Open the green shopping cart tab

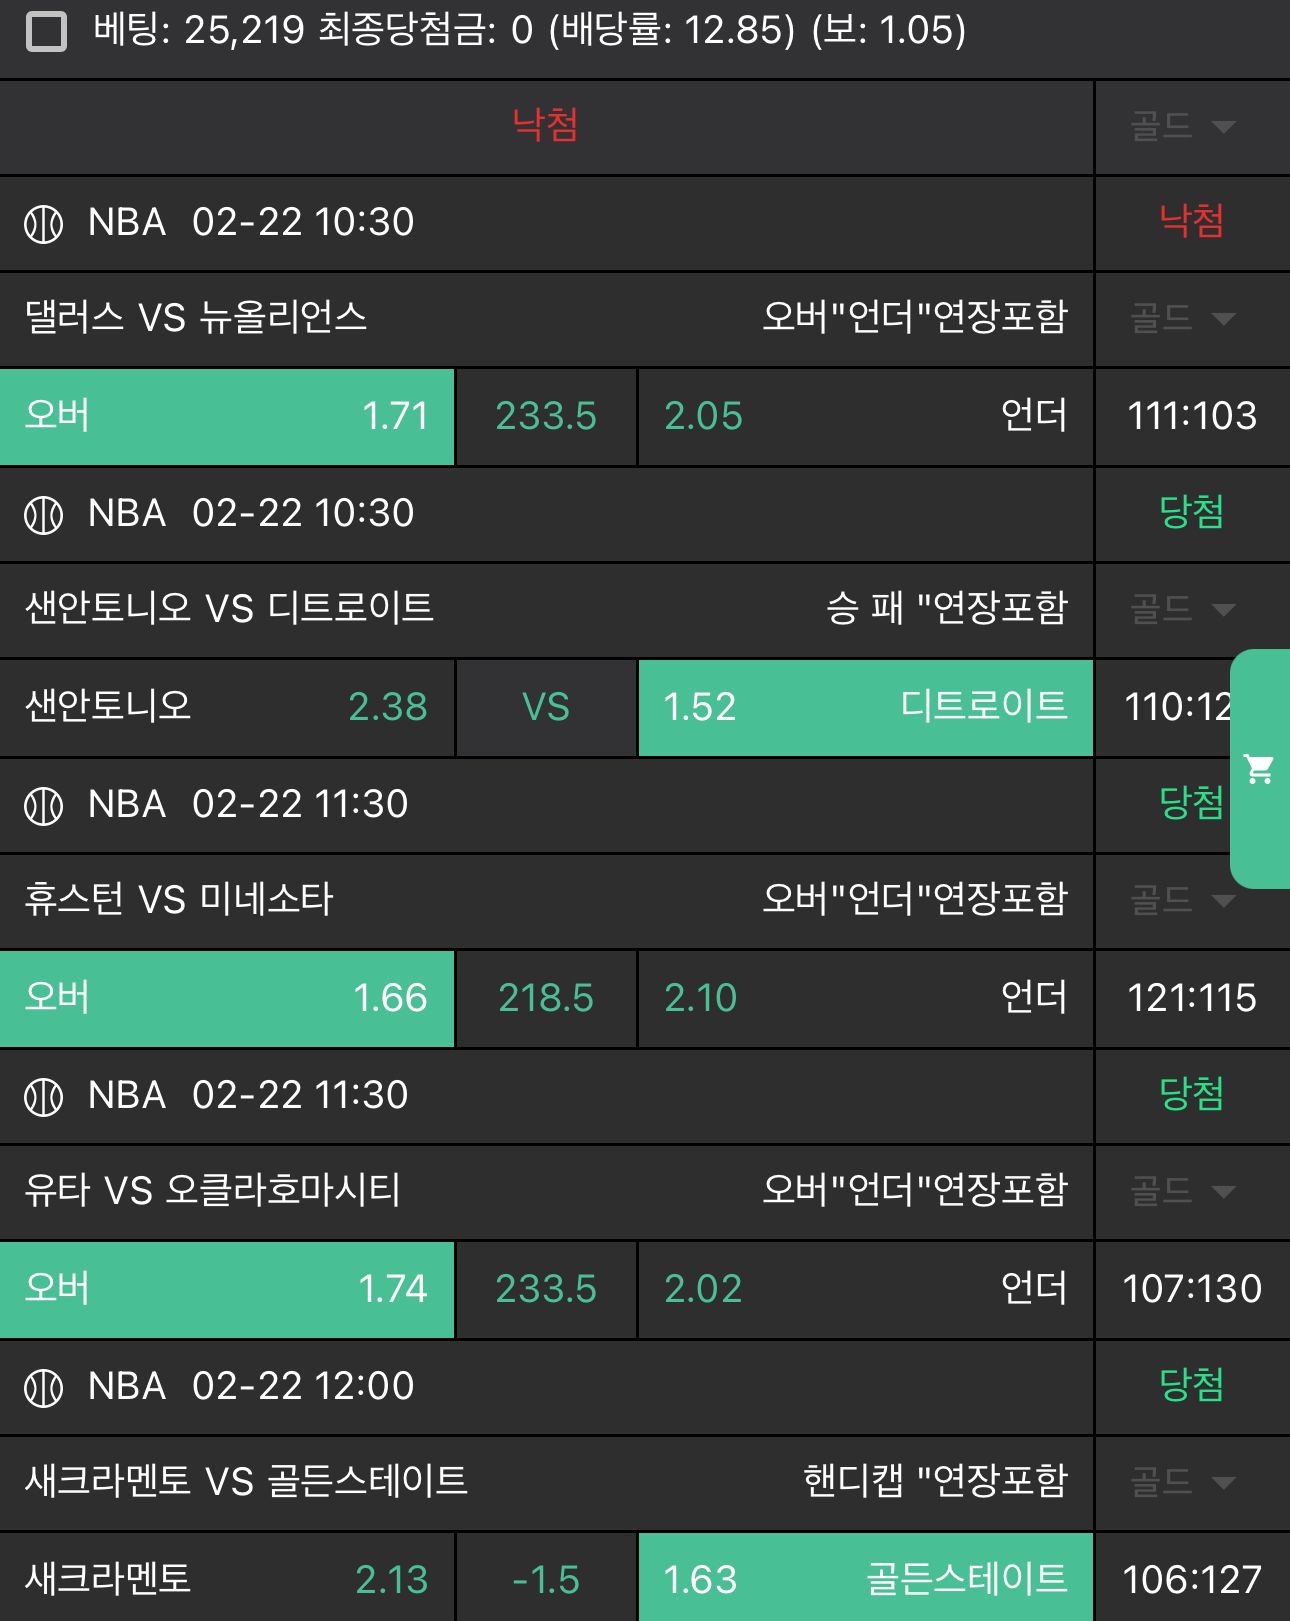tap(1260, 768)
